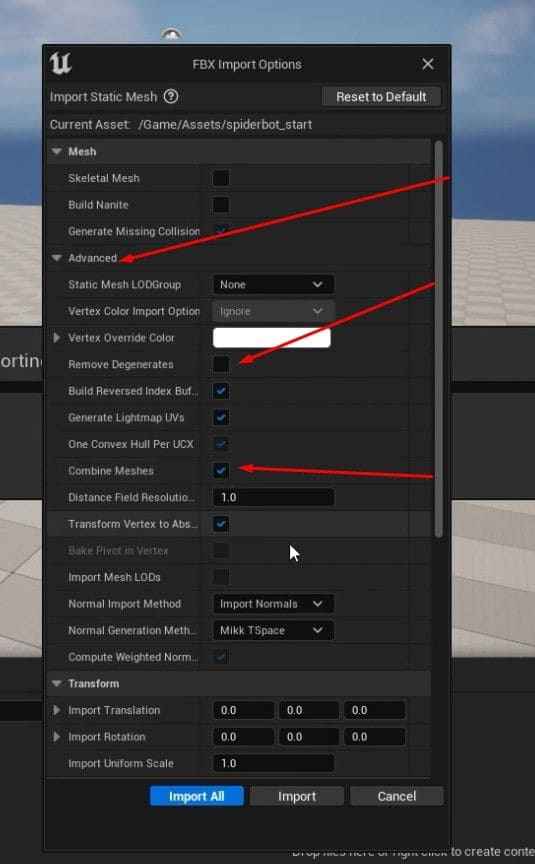Click the third Import Rotation value field
Image resolution: width=535 pixels, height=864 pixels.
(374, 737)
